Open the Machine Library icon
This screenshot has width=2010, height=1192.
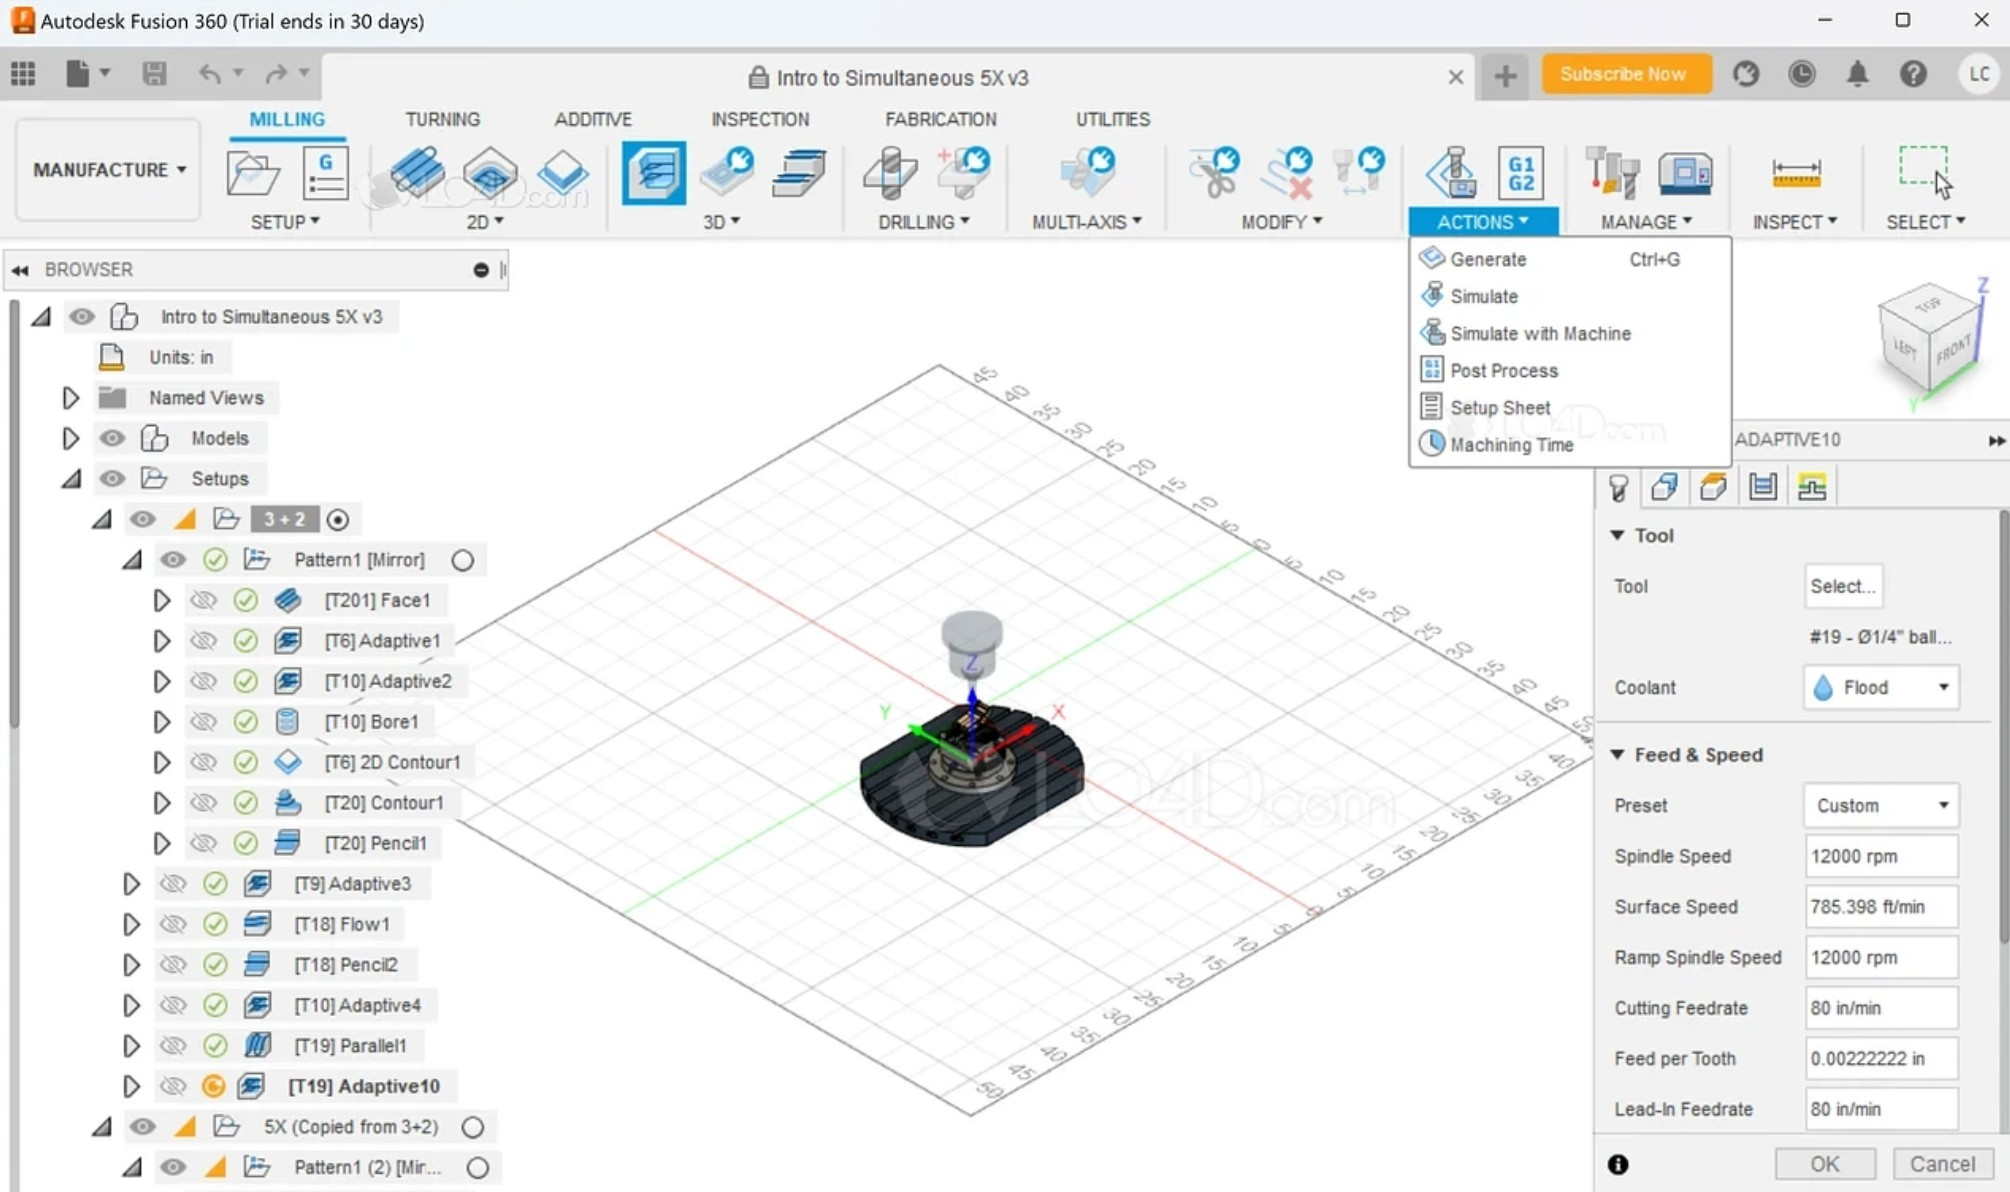point(1685,173)
